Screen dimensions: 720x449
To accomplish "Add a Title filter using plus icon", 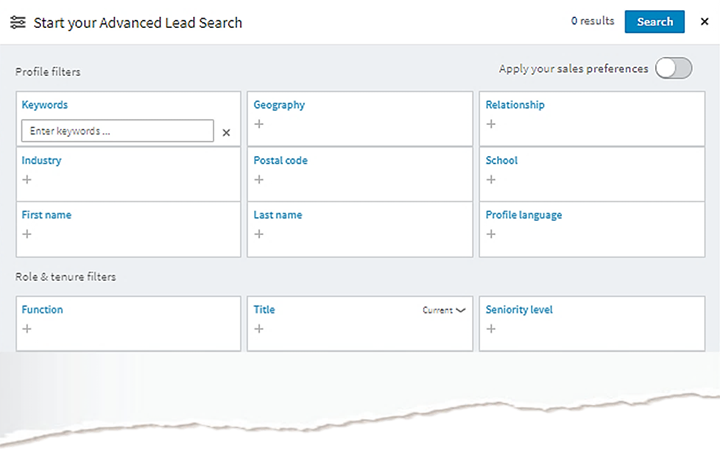I will (259, 329).
